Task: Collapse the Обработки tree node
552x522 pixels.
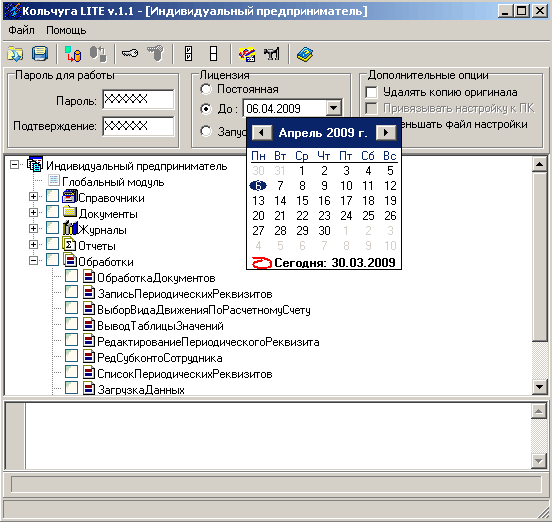Action: [x=33, y=260]
